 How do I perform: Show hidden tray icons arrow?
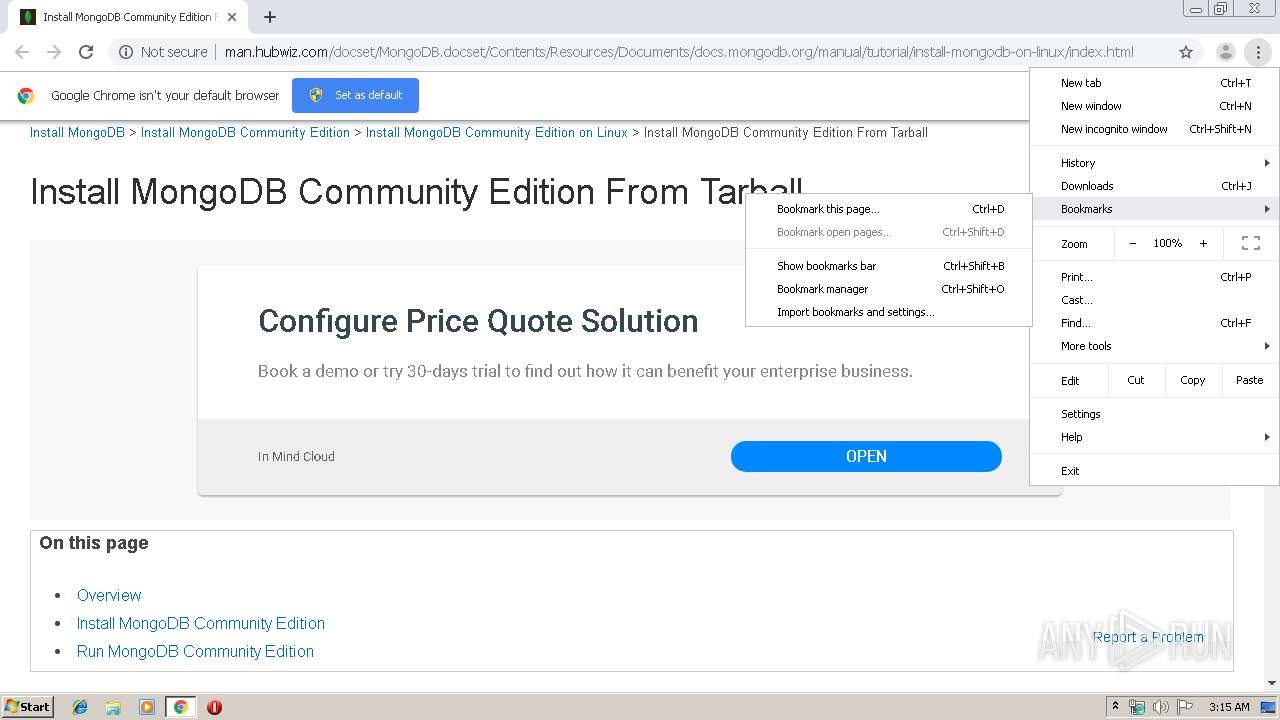(x=1115, y=706)
